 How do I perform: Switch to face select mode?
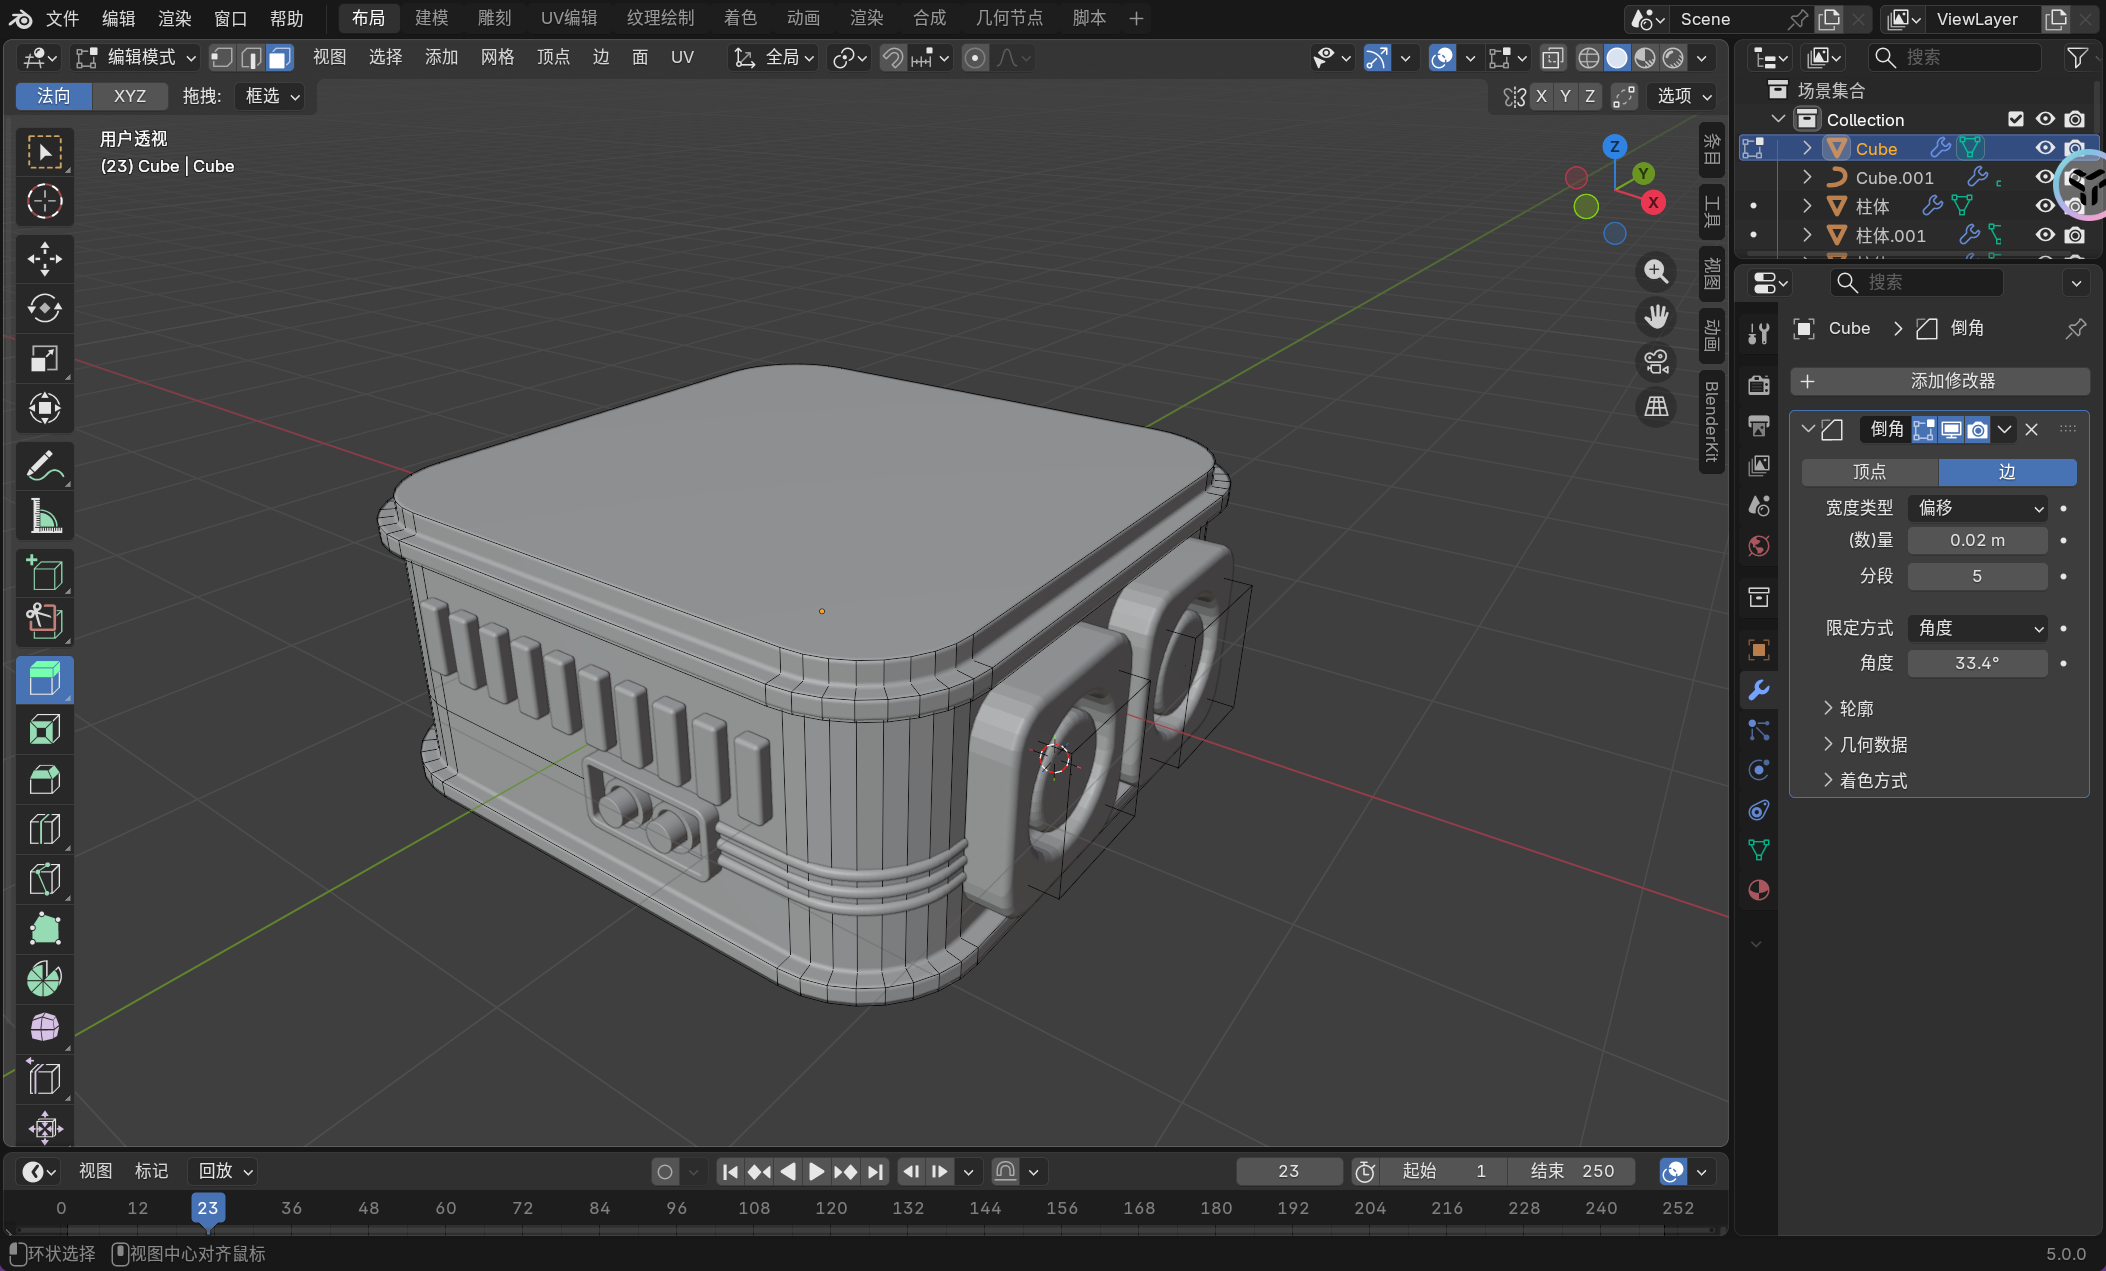click(279, 58)
